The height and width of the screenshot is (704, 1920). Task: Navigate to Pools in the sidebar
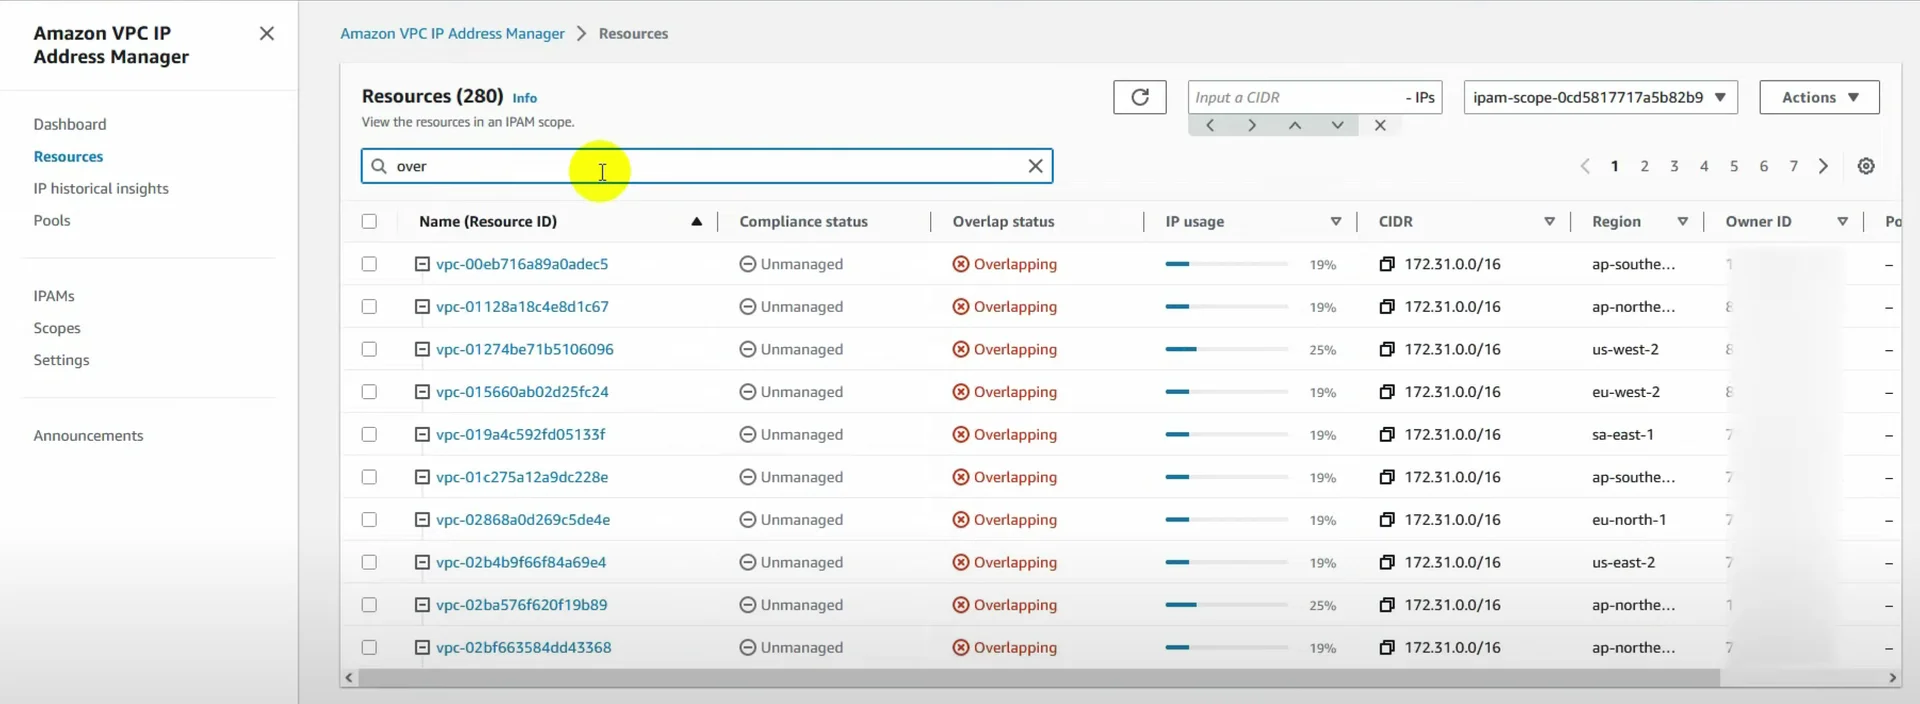coord(52,220)
